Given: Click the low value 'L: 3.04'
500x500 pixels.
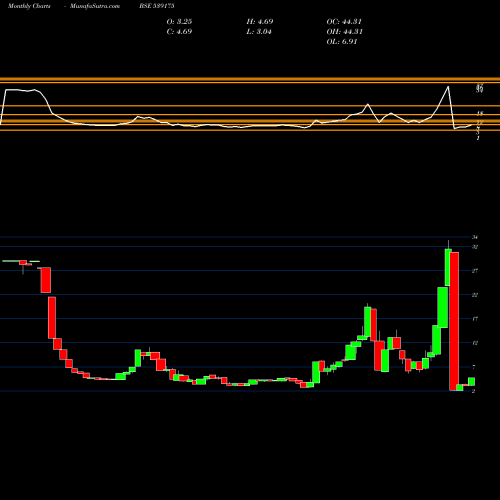Looking at the screenshot, I should (x=259, y=32).
